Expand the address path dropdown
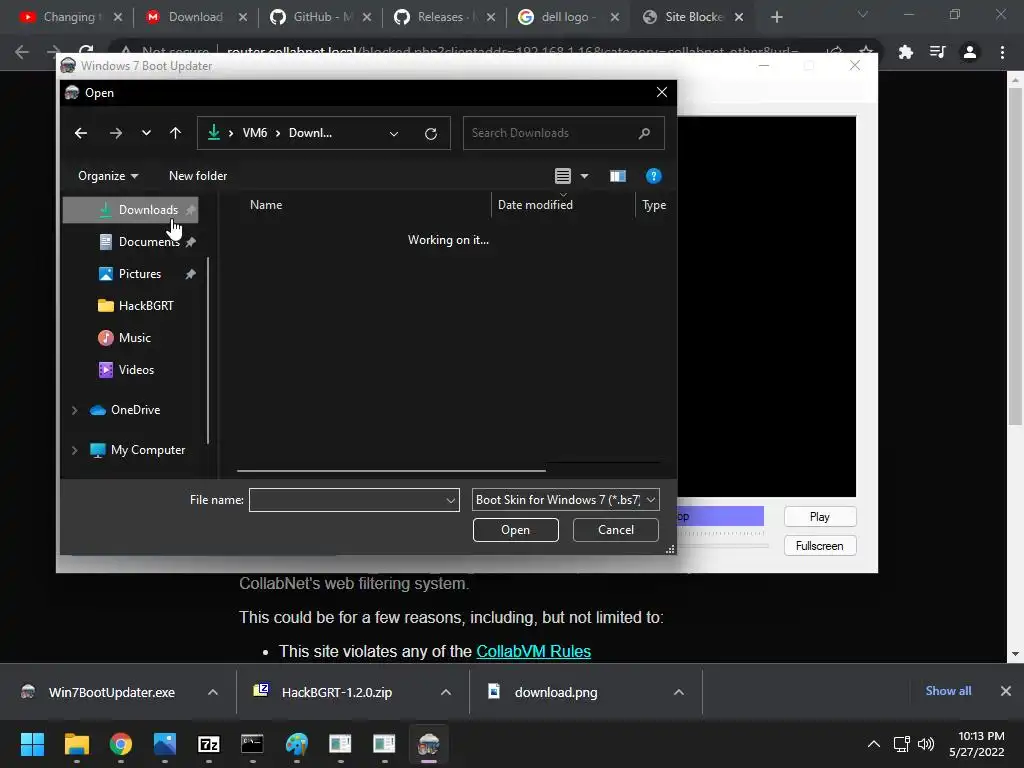1024x768 pixels. click(394, 133)
